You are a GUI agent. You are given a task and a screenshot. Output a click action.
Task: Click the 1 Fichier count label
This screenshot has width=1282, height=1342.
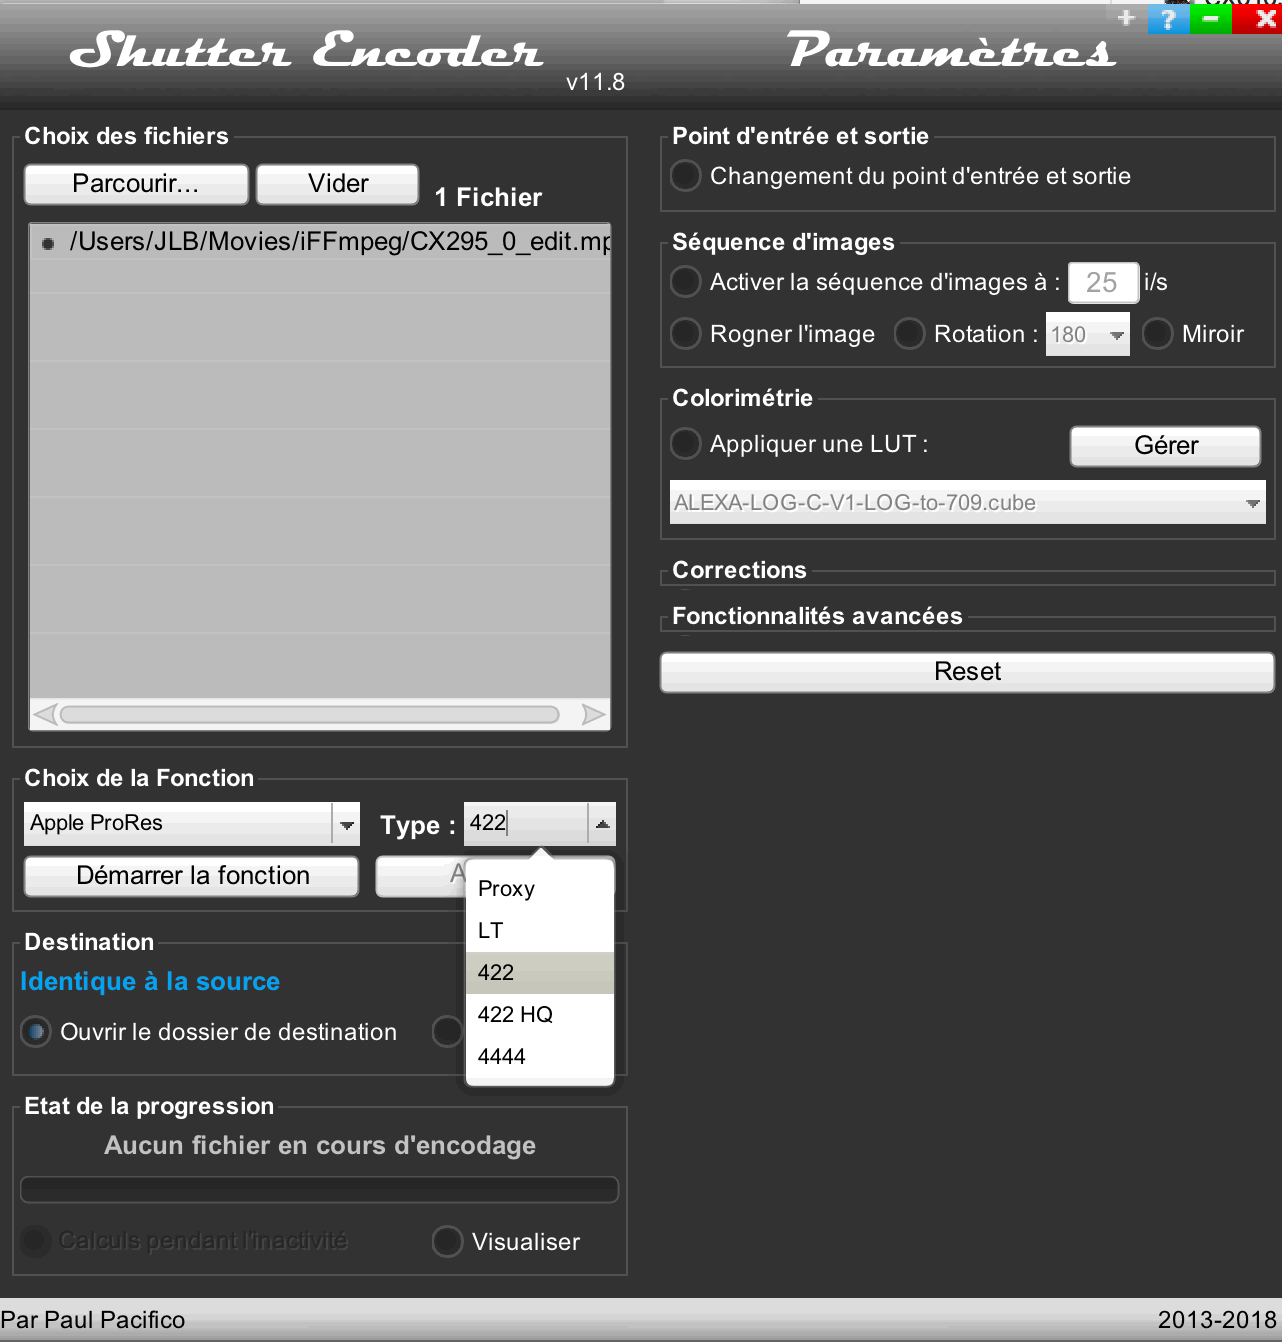(489, 198)
